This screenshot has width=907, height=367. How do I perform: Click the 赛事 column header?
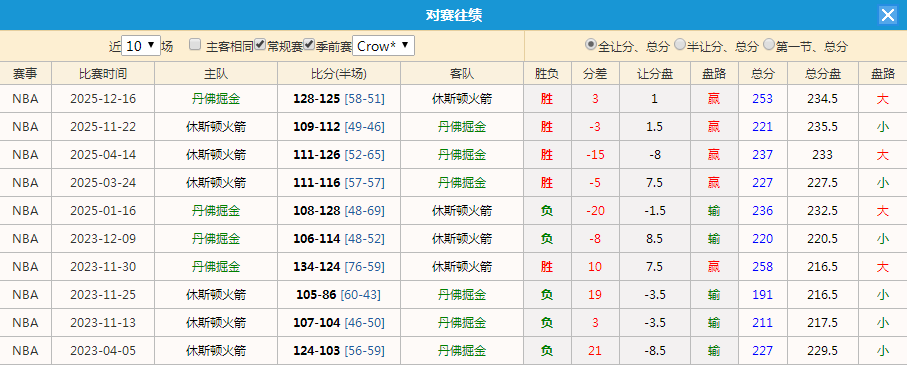point(25,74)
